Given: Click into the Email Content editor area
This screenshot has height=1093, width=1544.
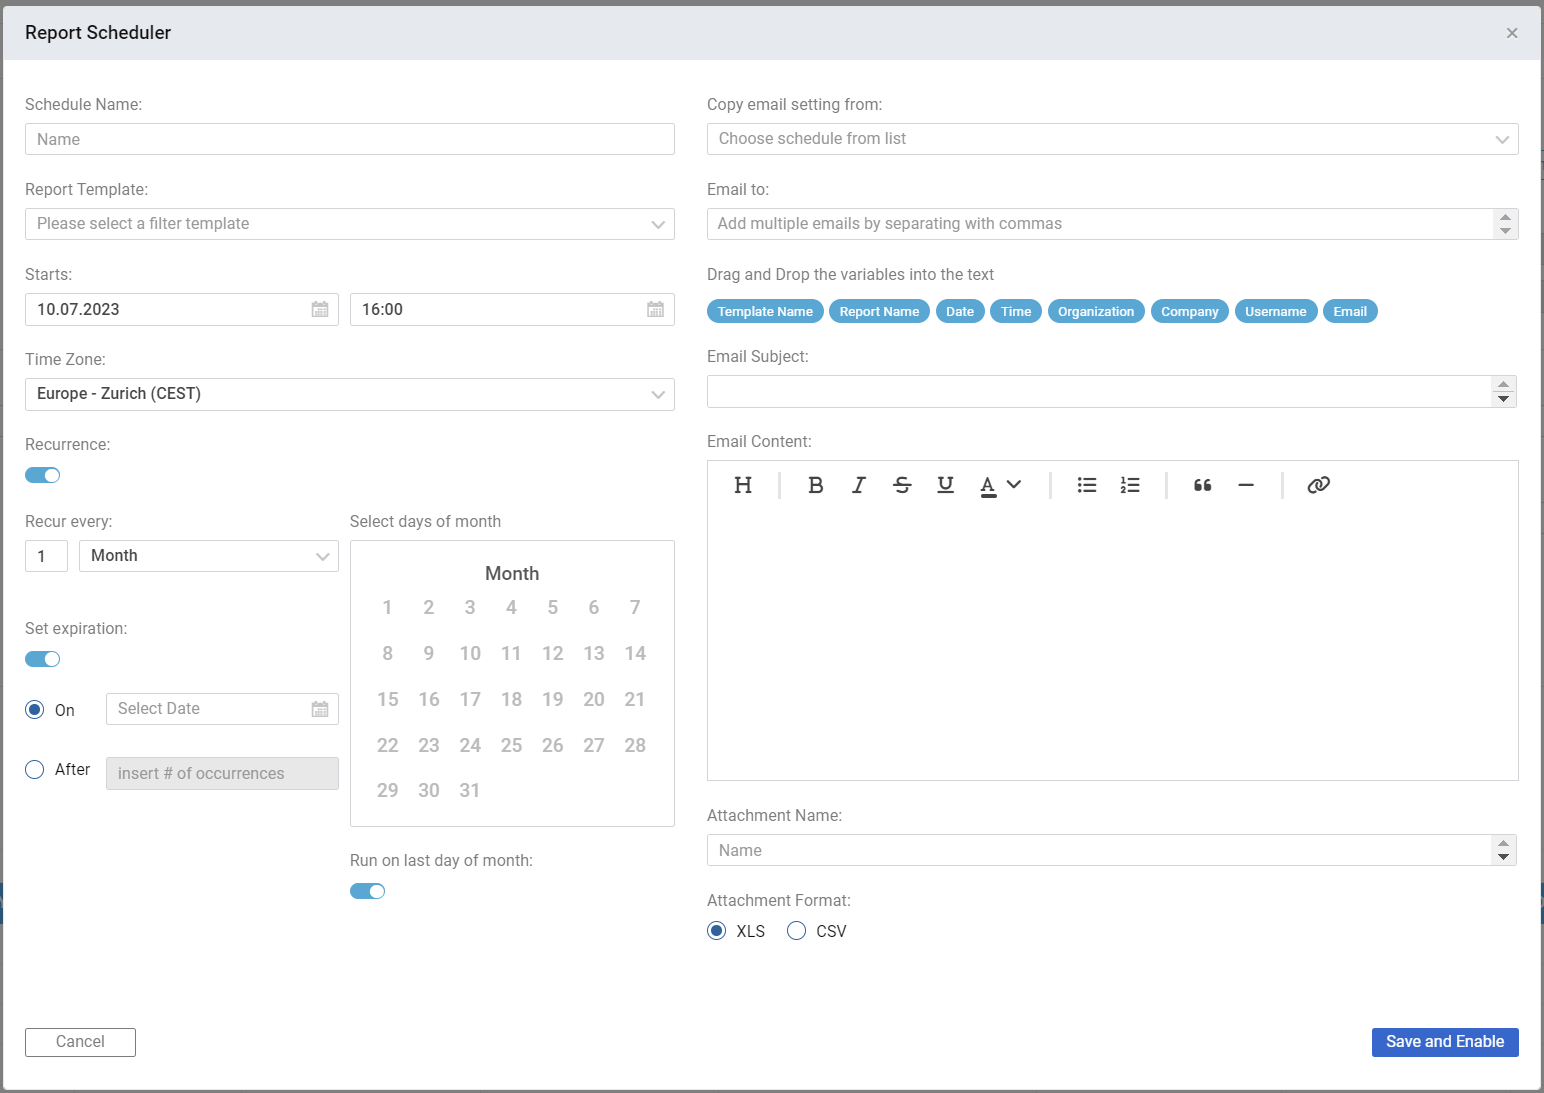Looking at the screenshot, I should pyautogui.click(x=1113, y=645).
